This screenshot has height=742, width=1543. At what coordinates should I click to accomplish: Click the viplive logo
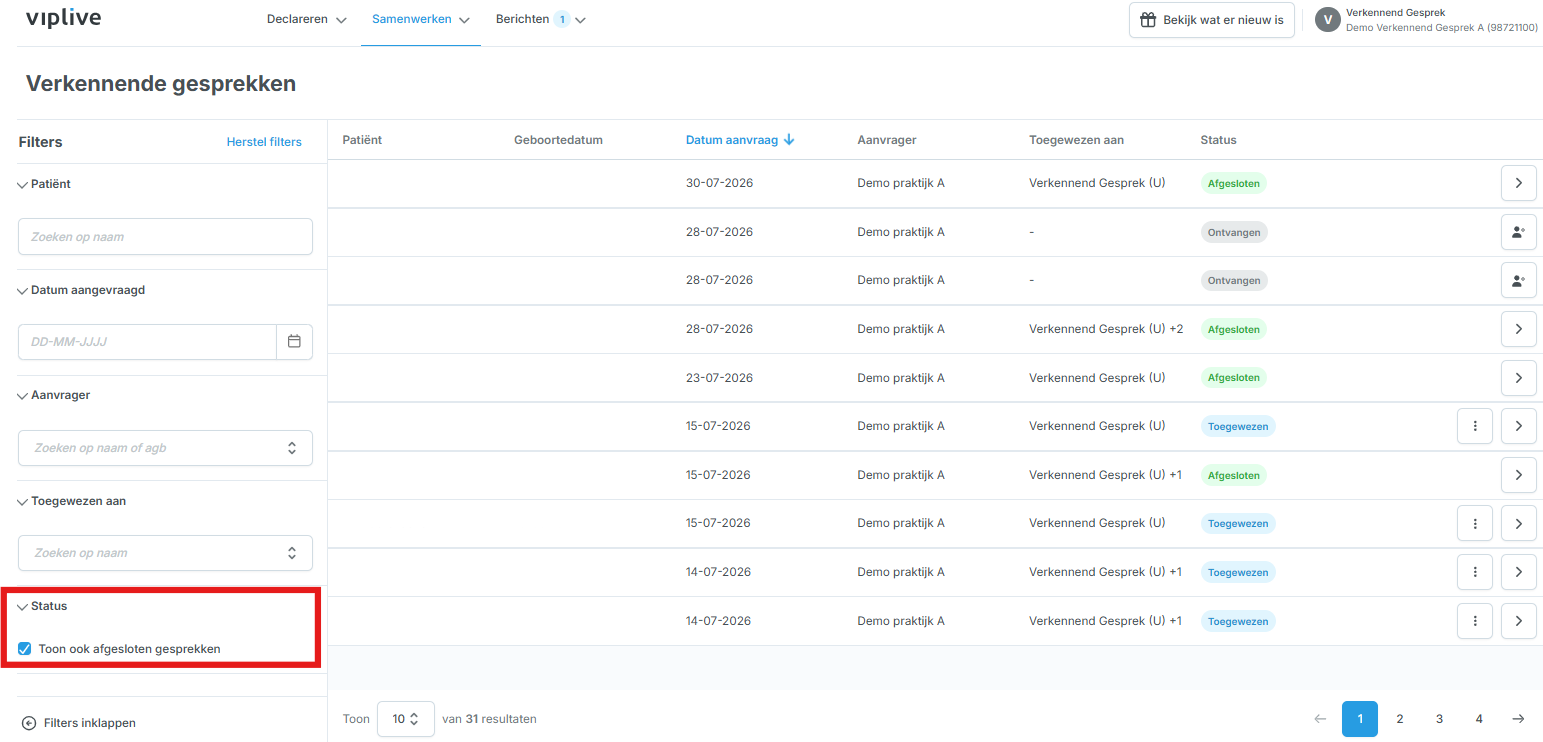pos(63,18)
